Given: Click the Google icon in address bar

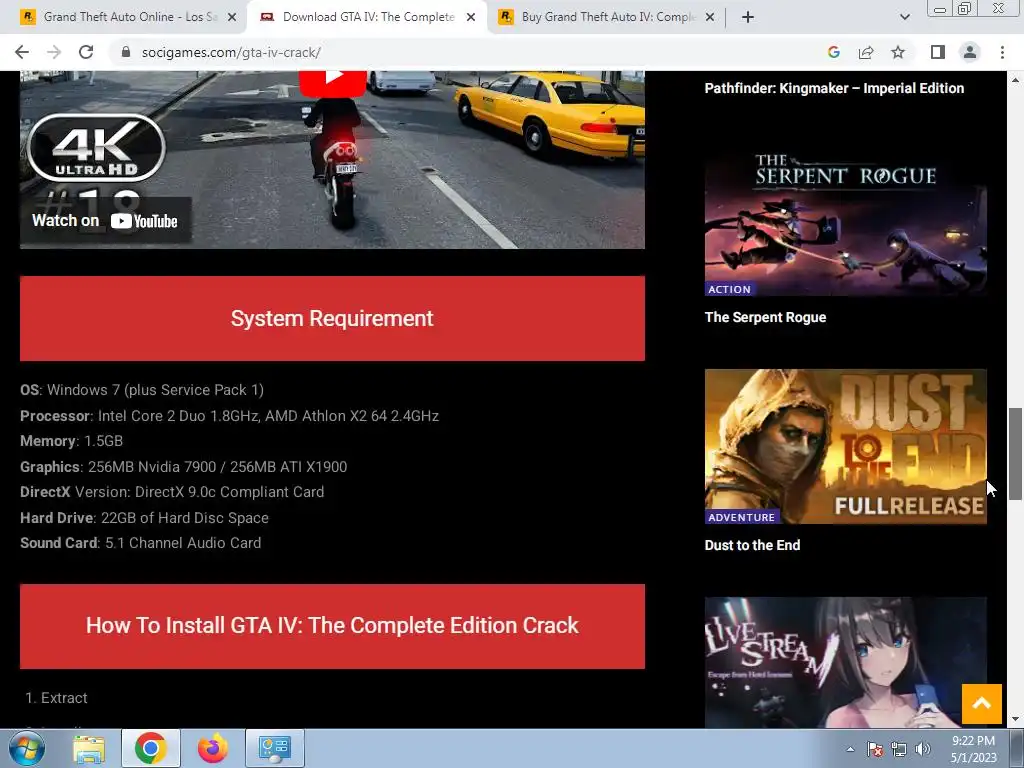Looking at the screenshot, I should (x=833, y=52).
